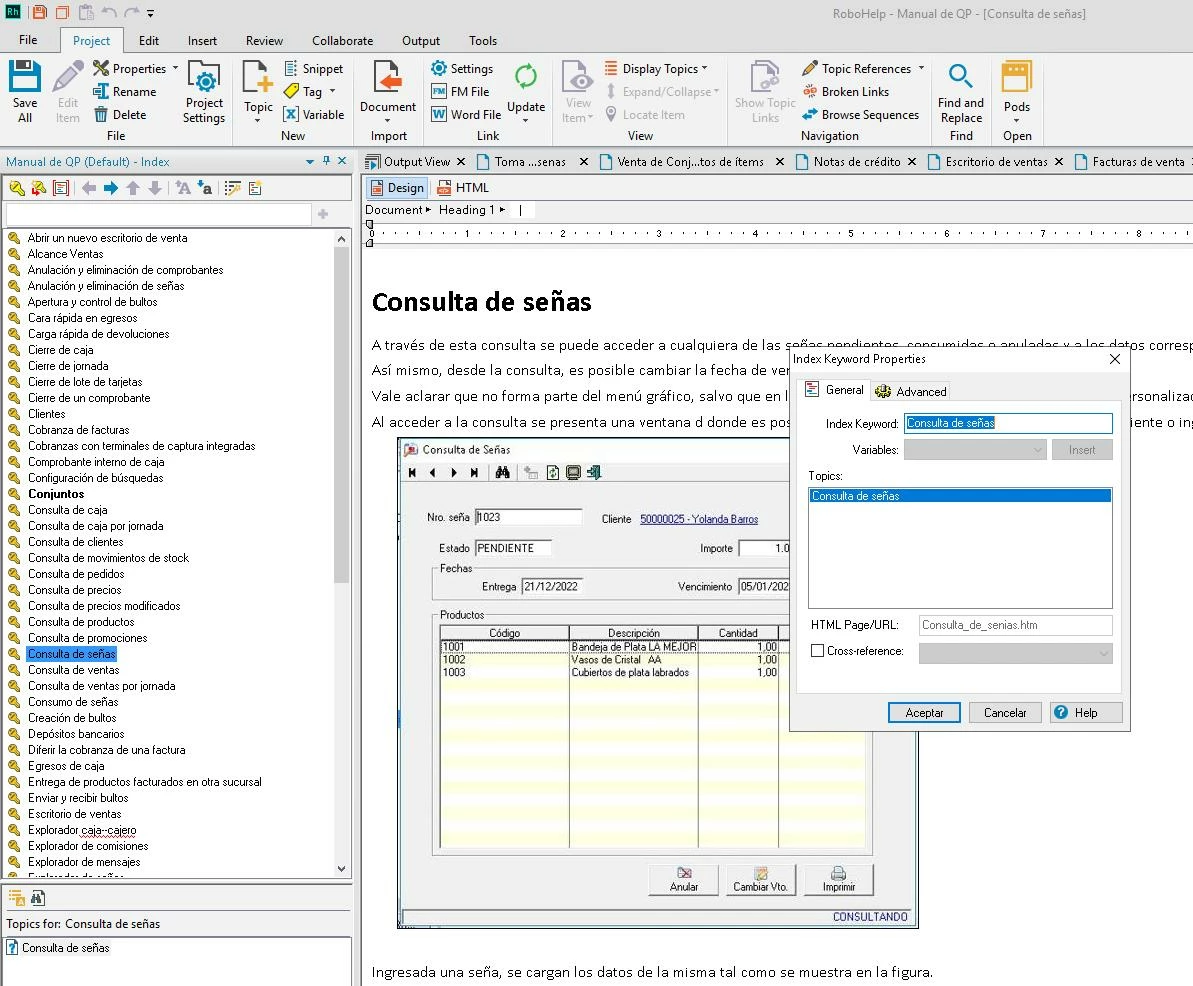Open Index pod options dropdown arrow
Screen dimensions: 1193x986
[310, 161]
